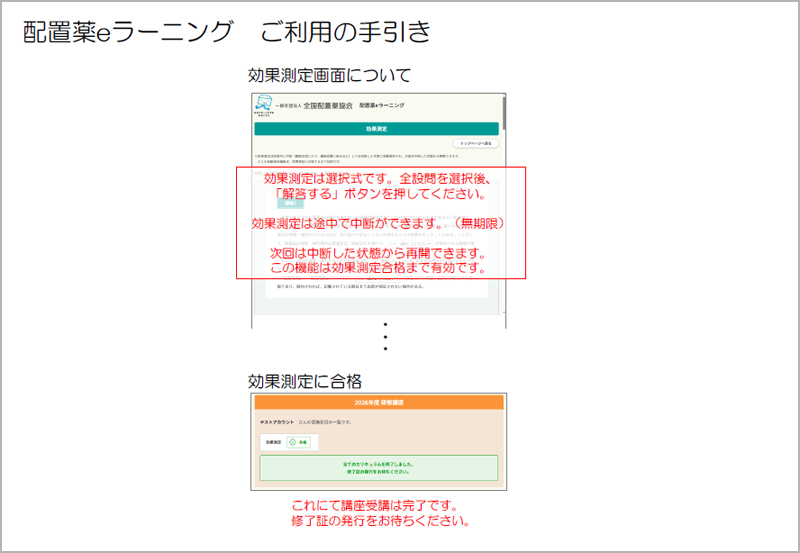Click the 合格 status badge

point(297,441)
